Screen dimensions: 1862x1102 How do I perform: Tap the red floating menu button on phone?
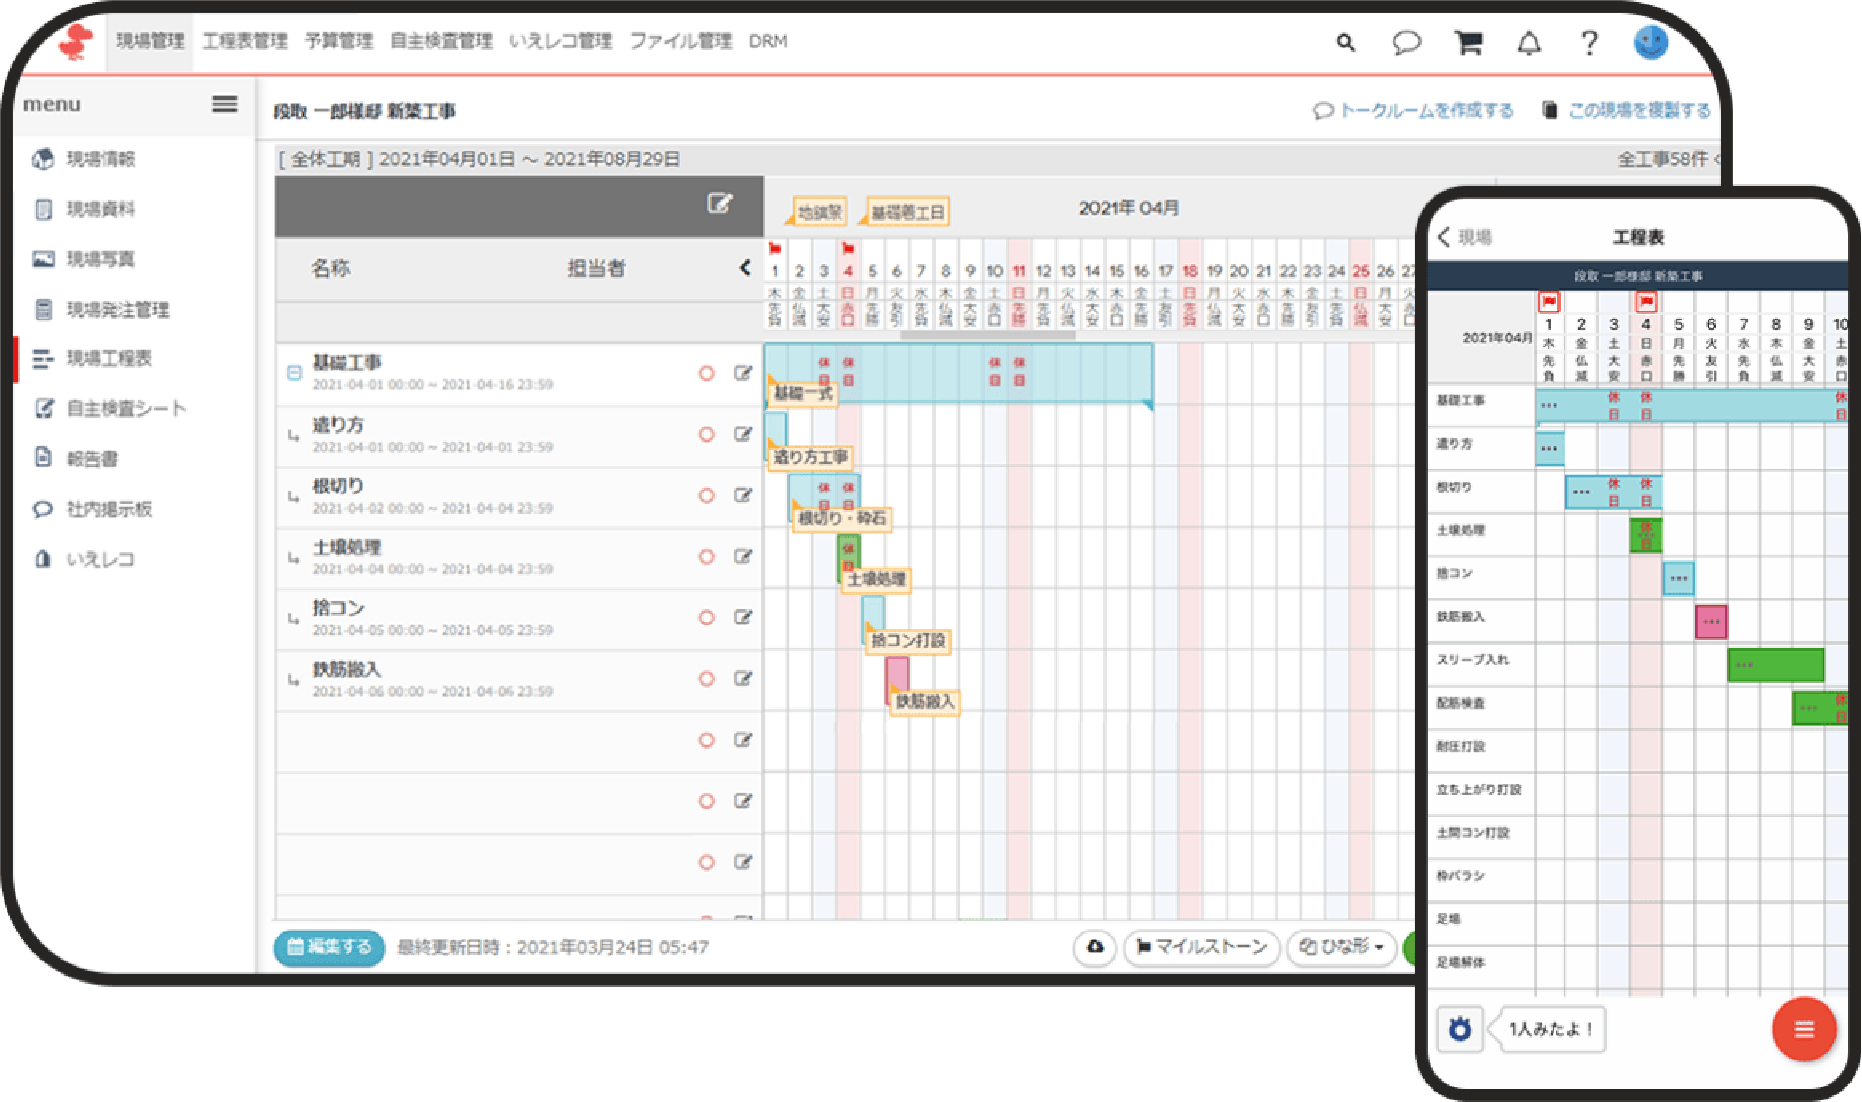[1803, 1029]
